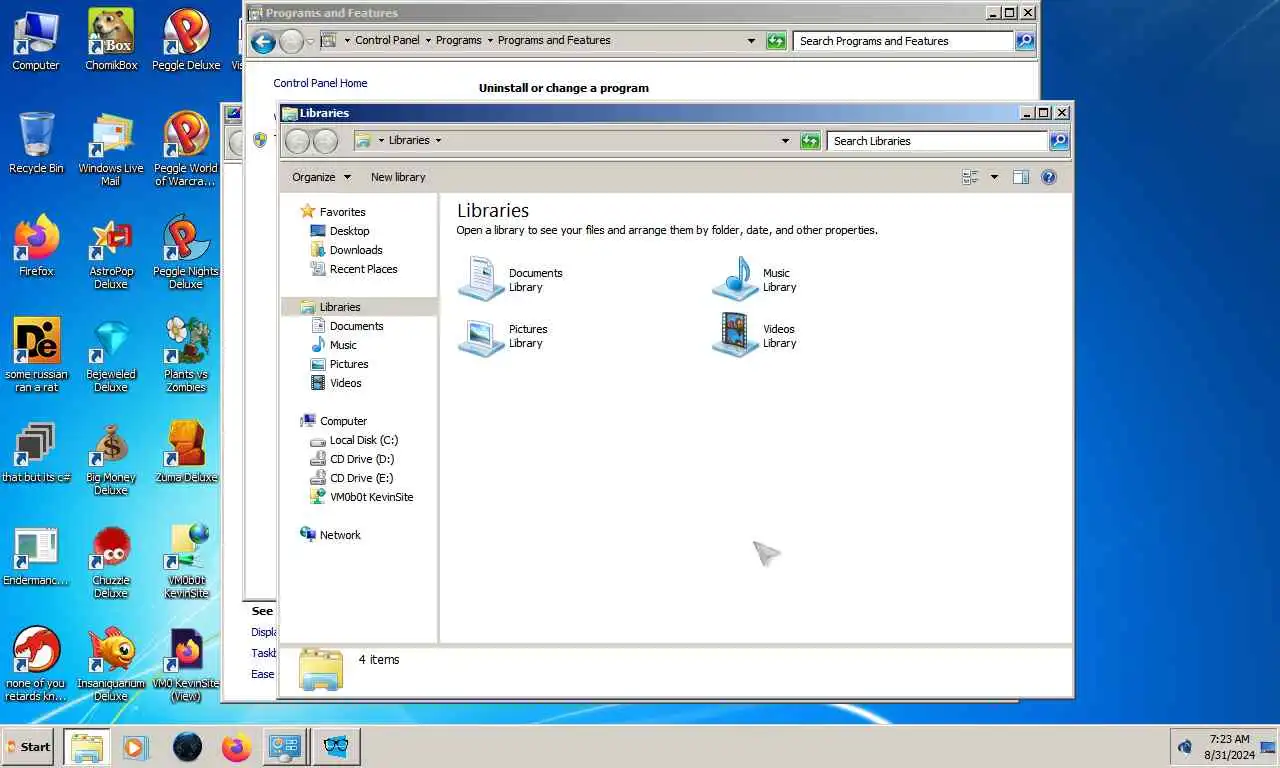The image size is (1280, 768).
Task: Click New library button
Action: pos(398,177)
